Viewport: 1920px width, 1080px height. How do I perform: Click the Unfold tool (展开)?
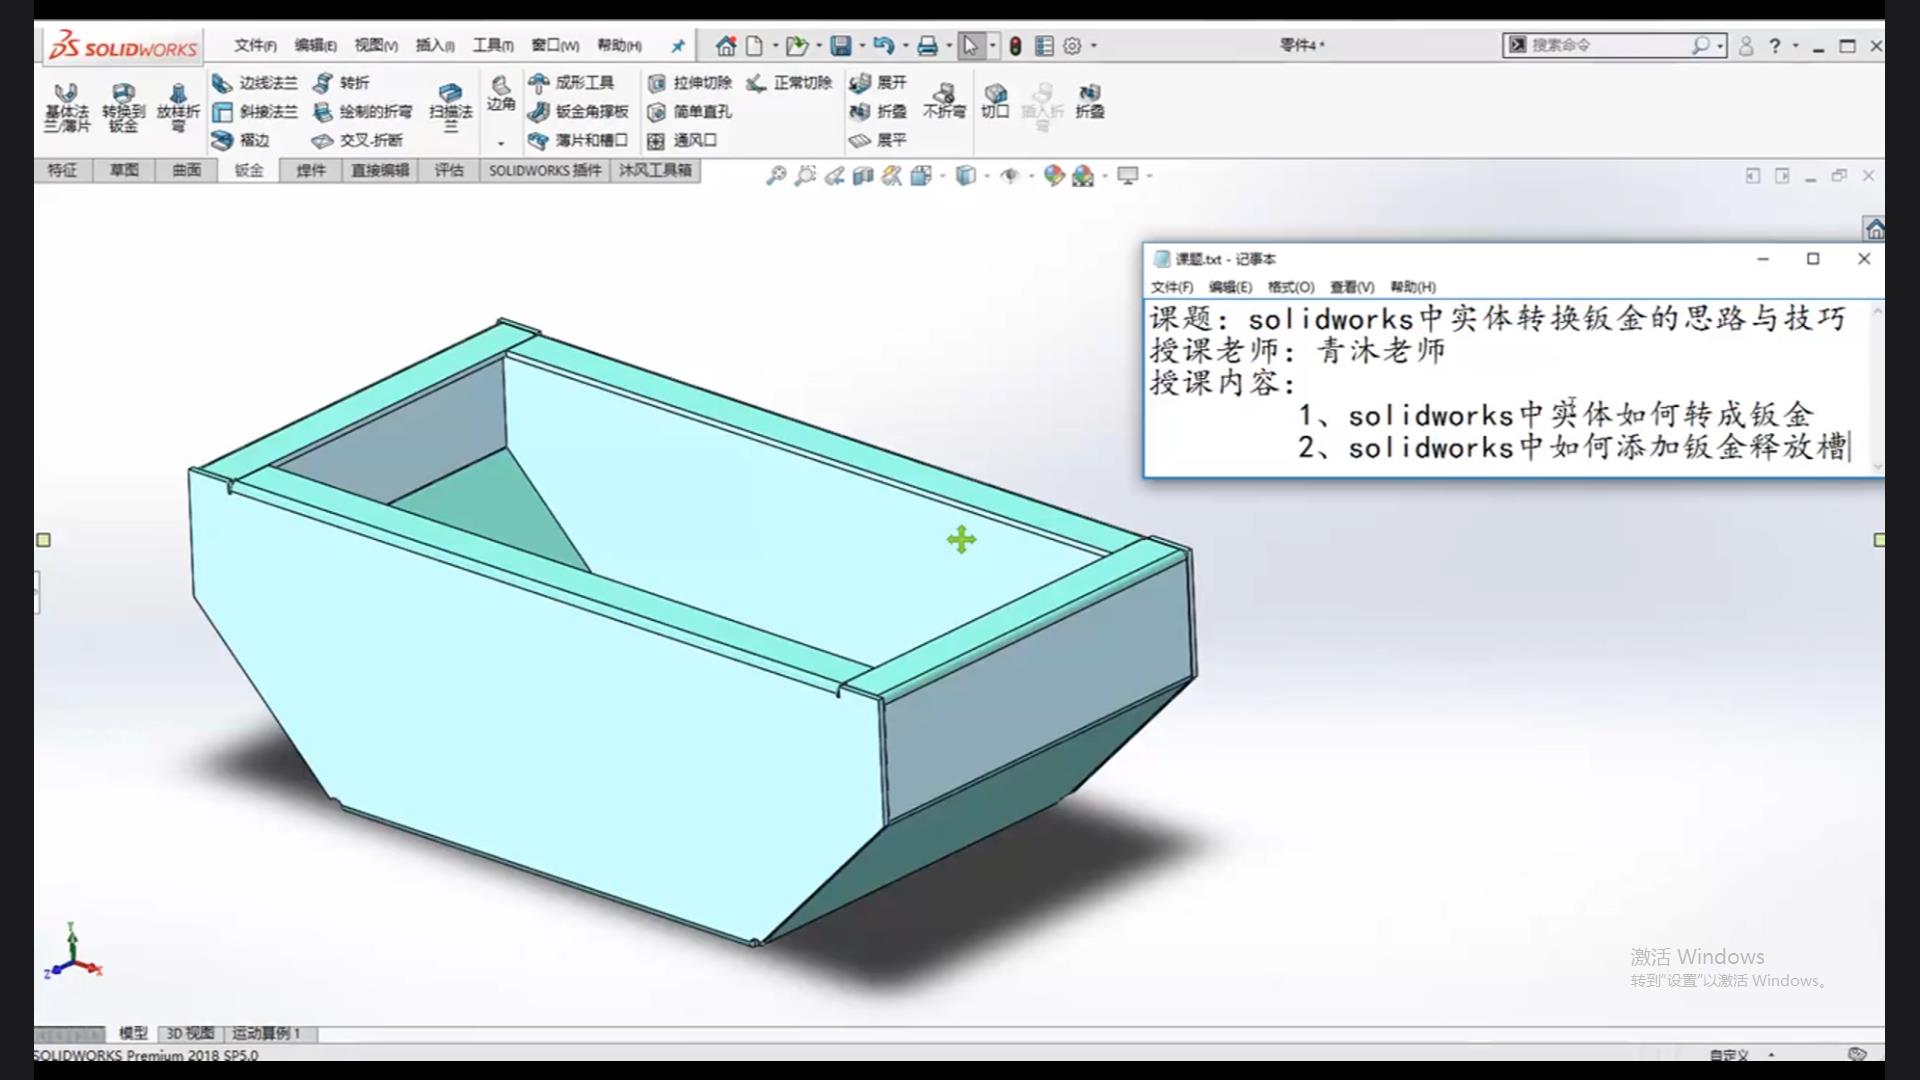tap(878, 83)
